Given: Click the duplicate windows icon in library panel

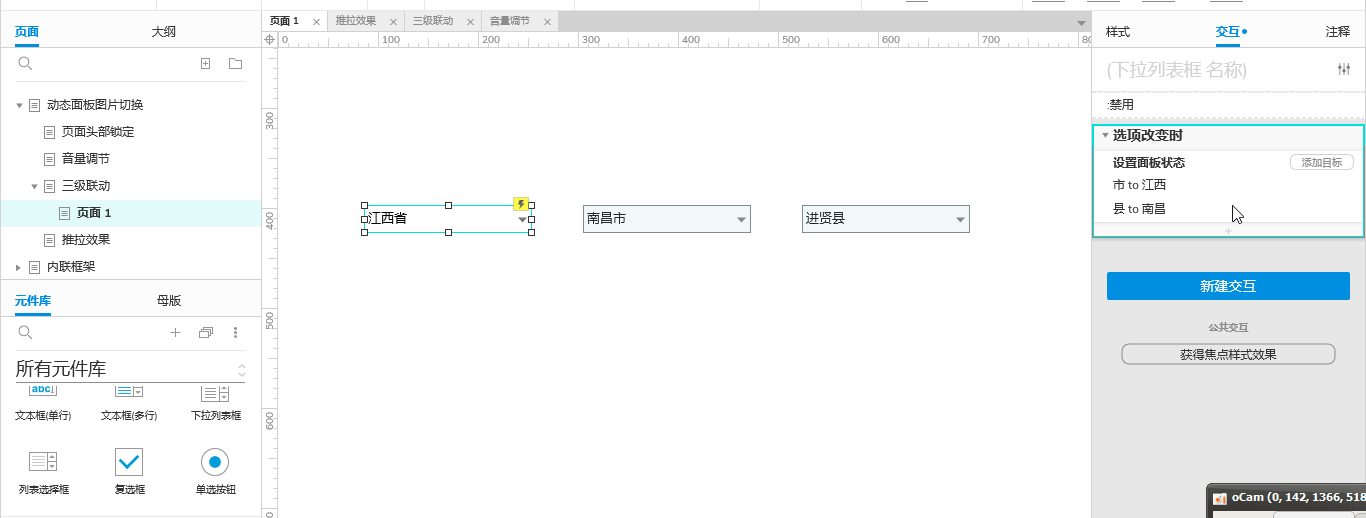Looking at the screenshot, I should click(x=206, y=332).
